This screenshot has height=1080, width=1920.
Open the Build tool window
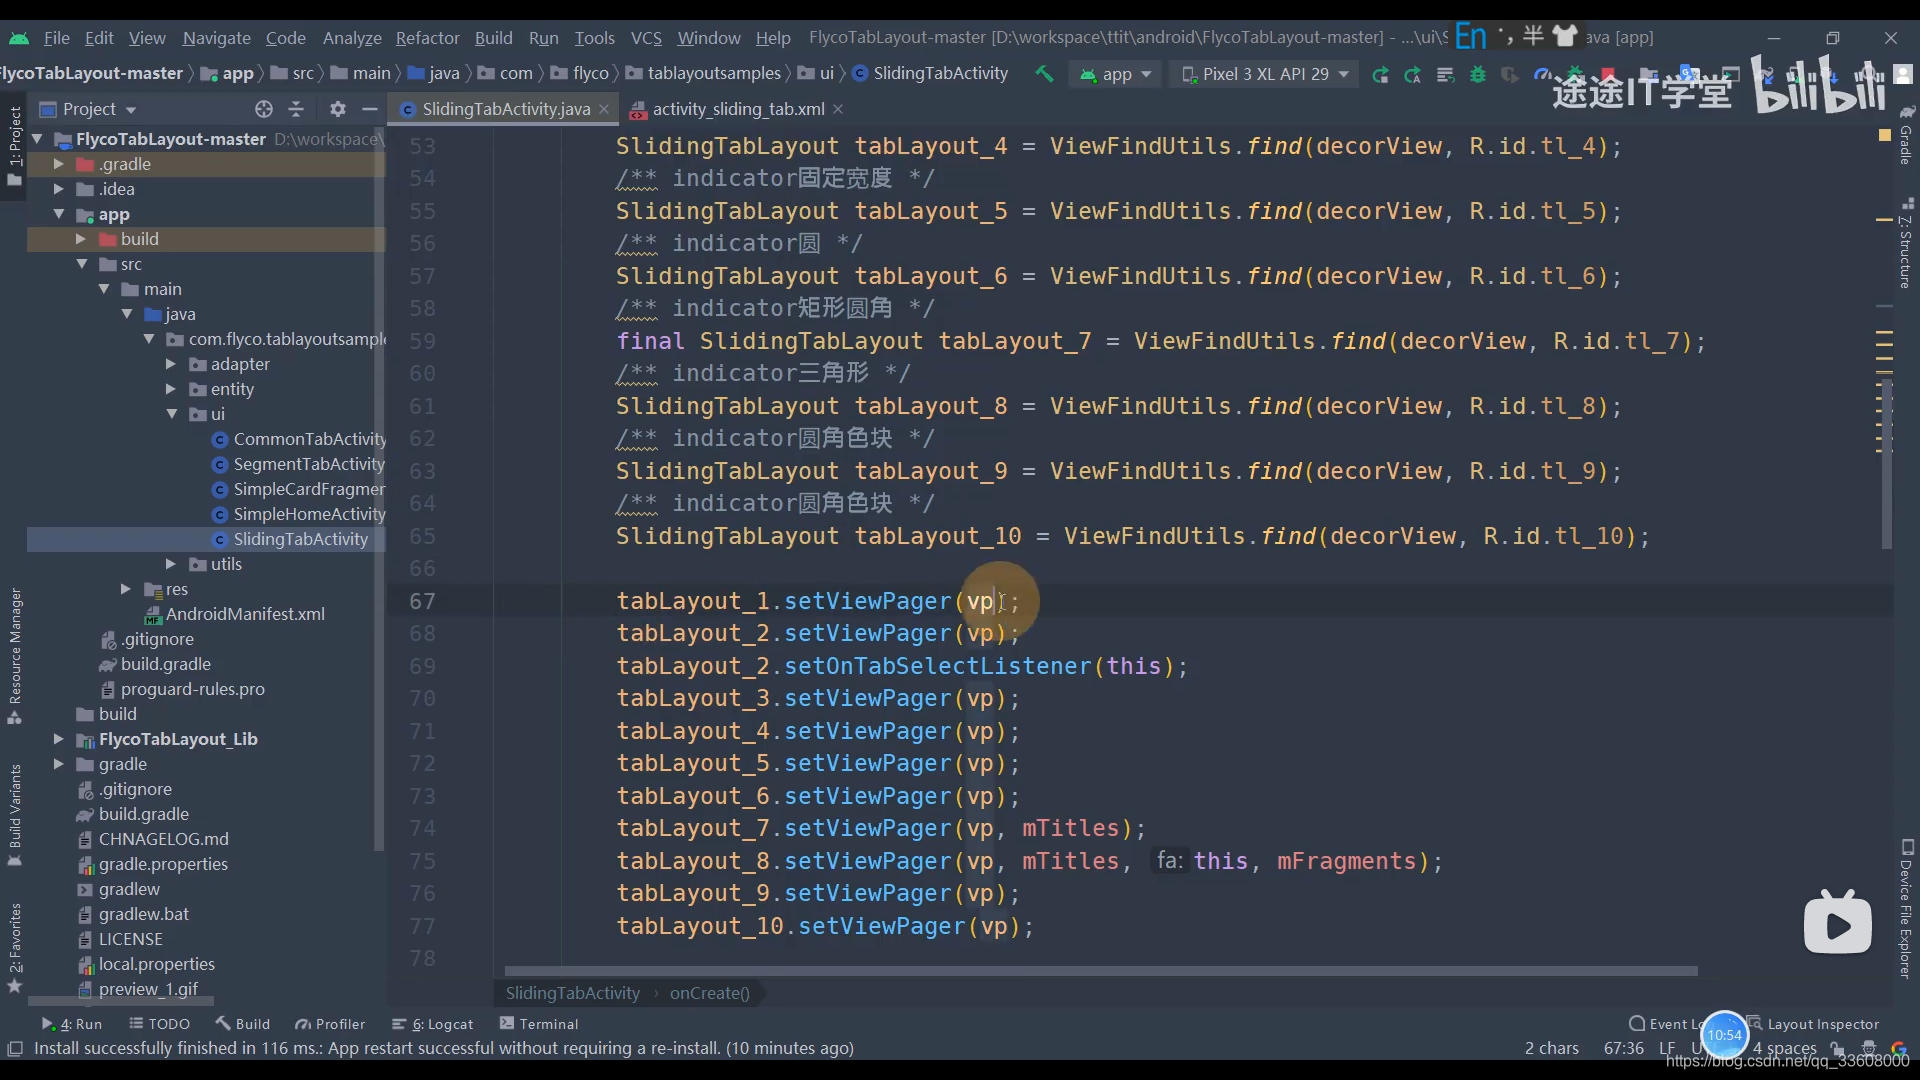point(243,1024)
